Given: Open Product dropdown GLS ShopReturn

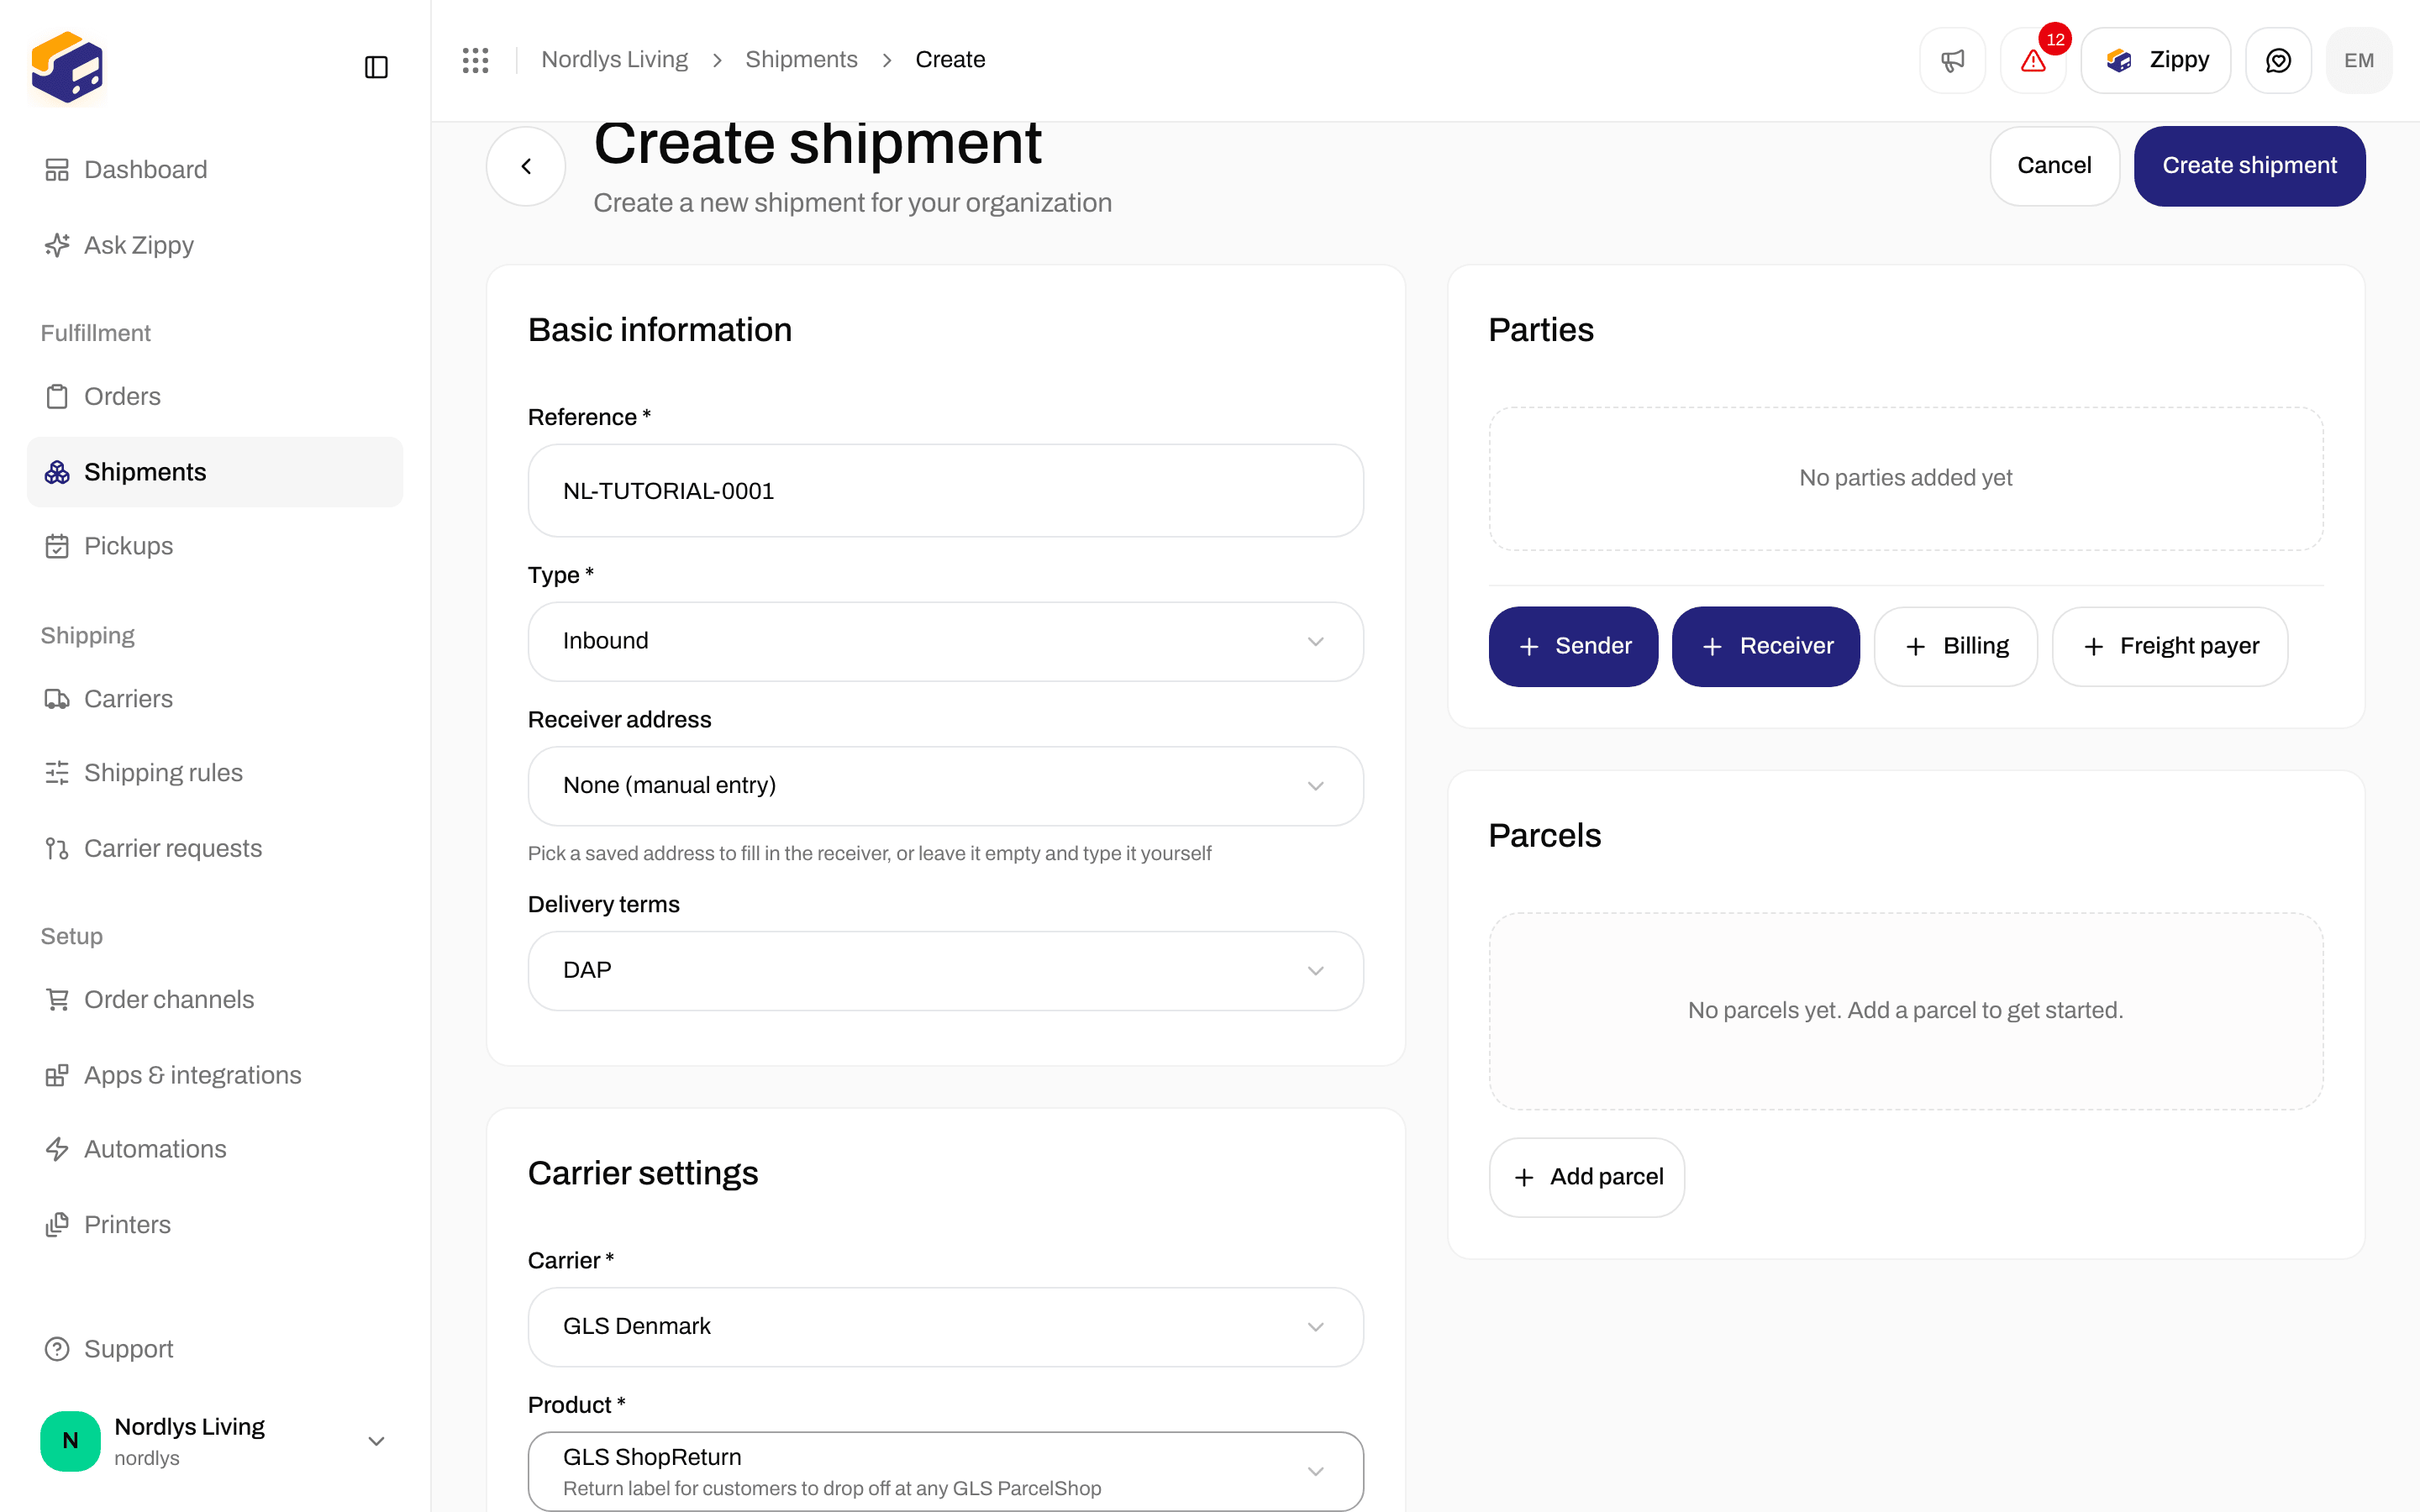Looking at the screenshot, I should coord(945,1471).
